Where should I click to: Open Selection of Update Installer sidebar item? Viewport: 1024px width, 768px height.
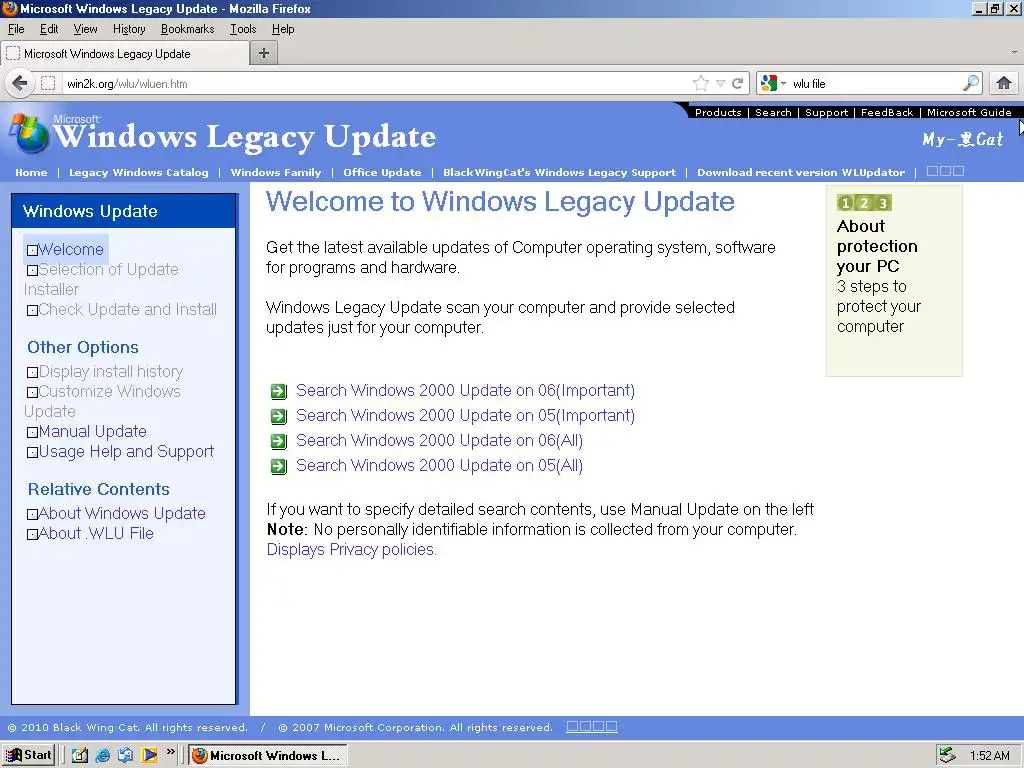[x=101, y=280]
